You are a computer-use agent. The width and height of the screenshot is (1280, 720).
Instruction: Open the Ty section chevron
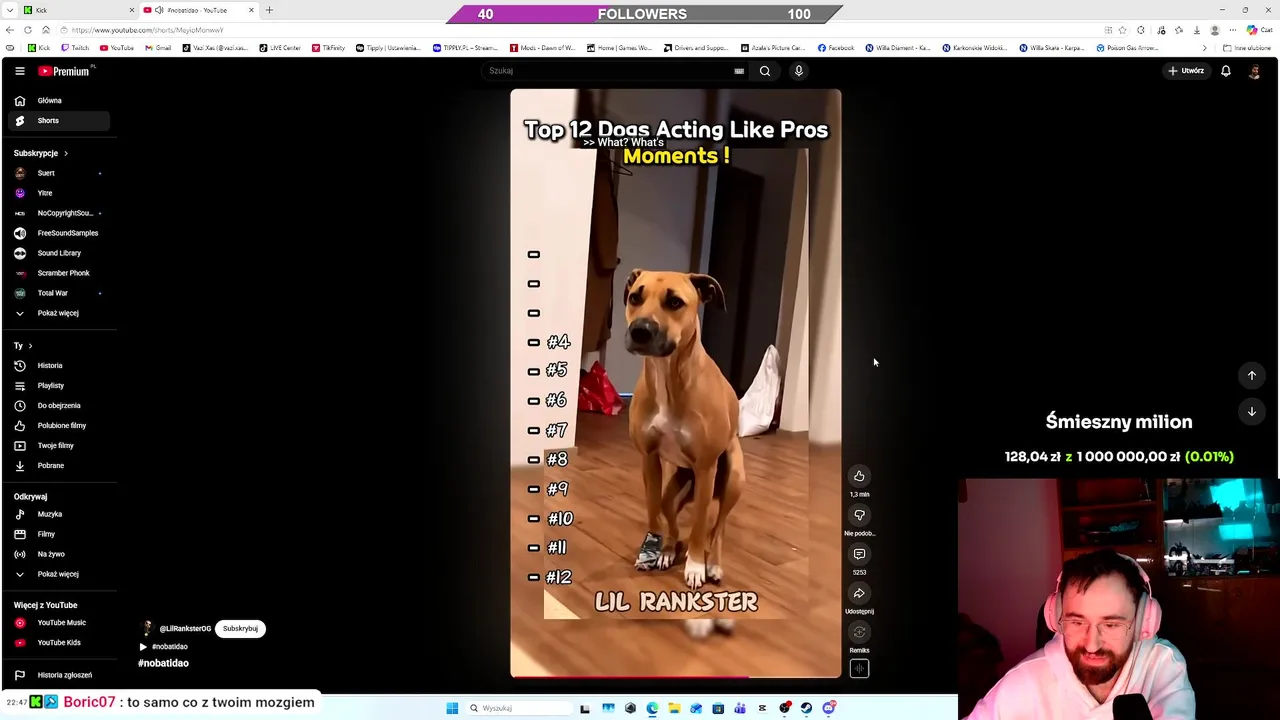30,345
